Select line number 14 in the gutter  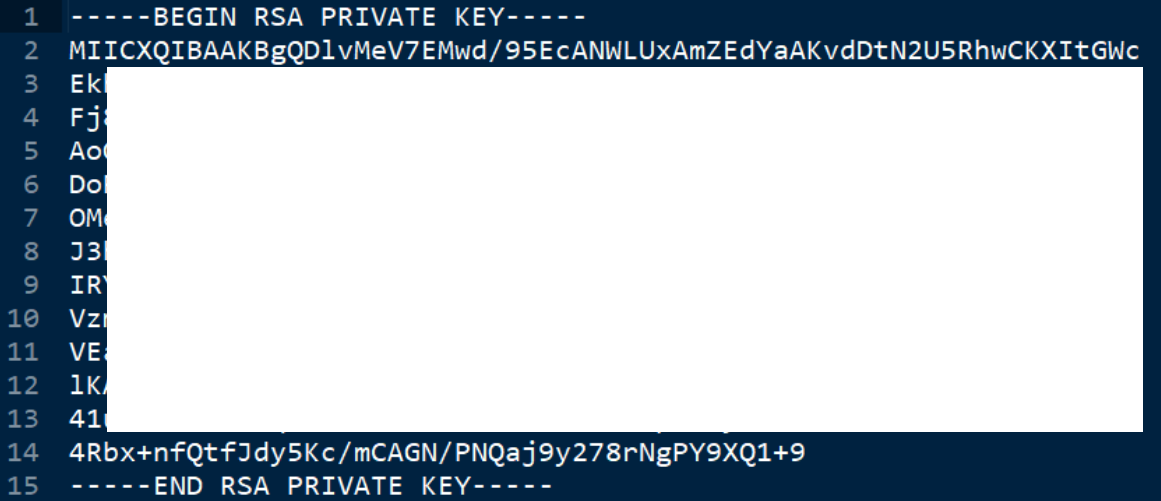[x=23, y=454]
